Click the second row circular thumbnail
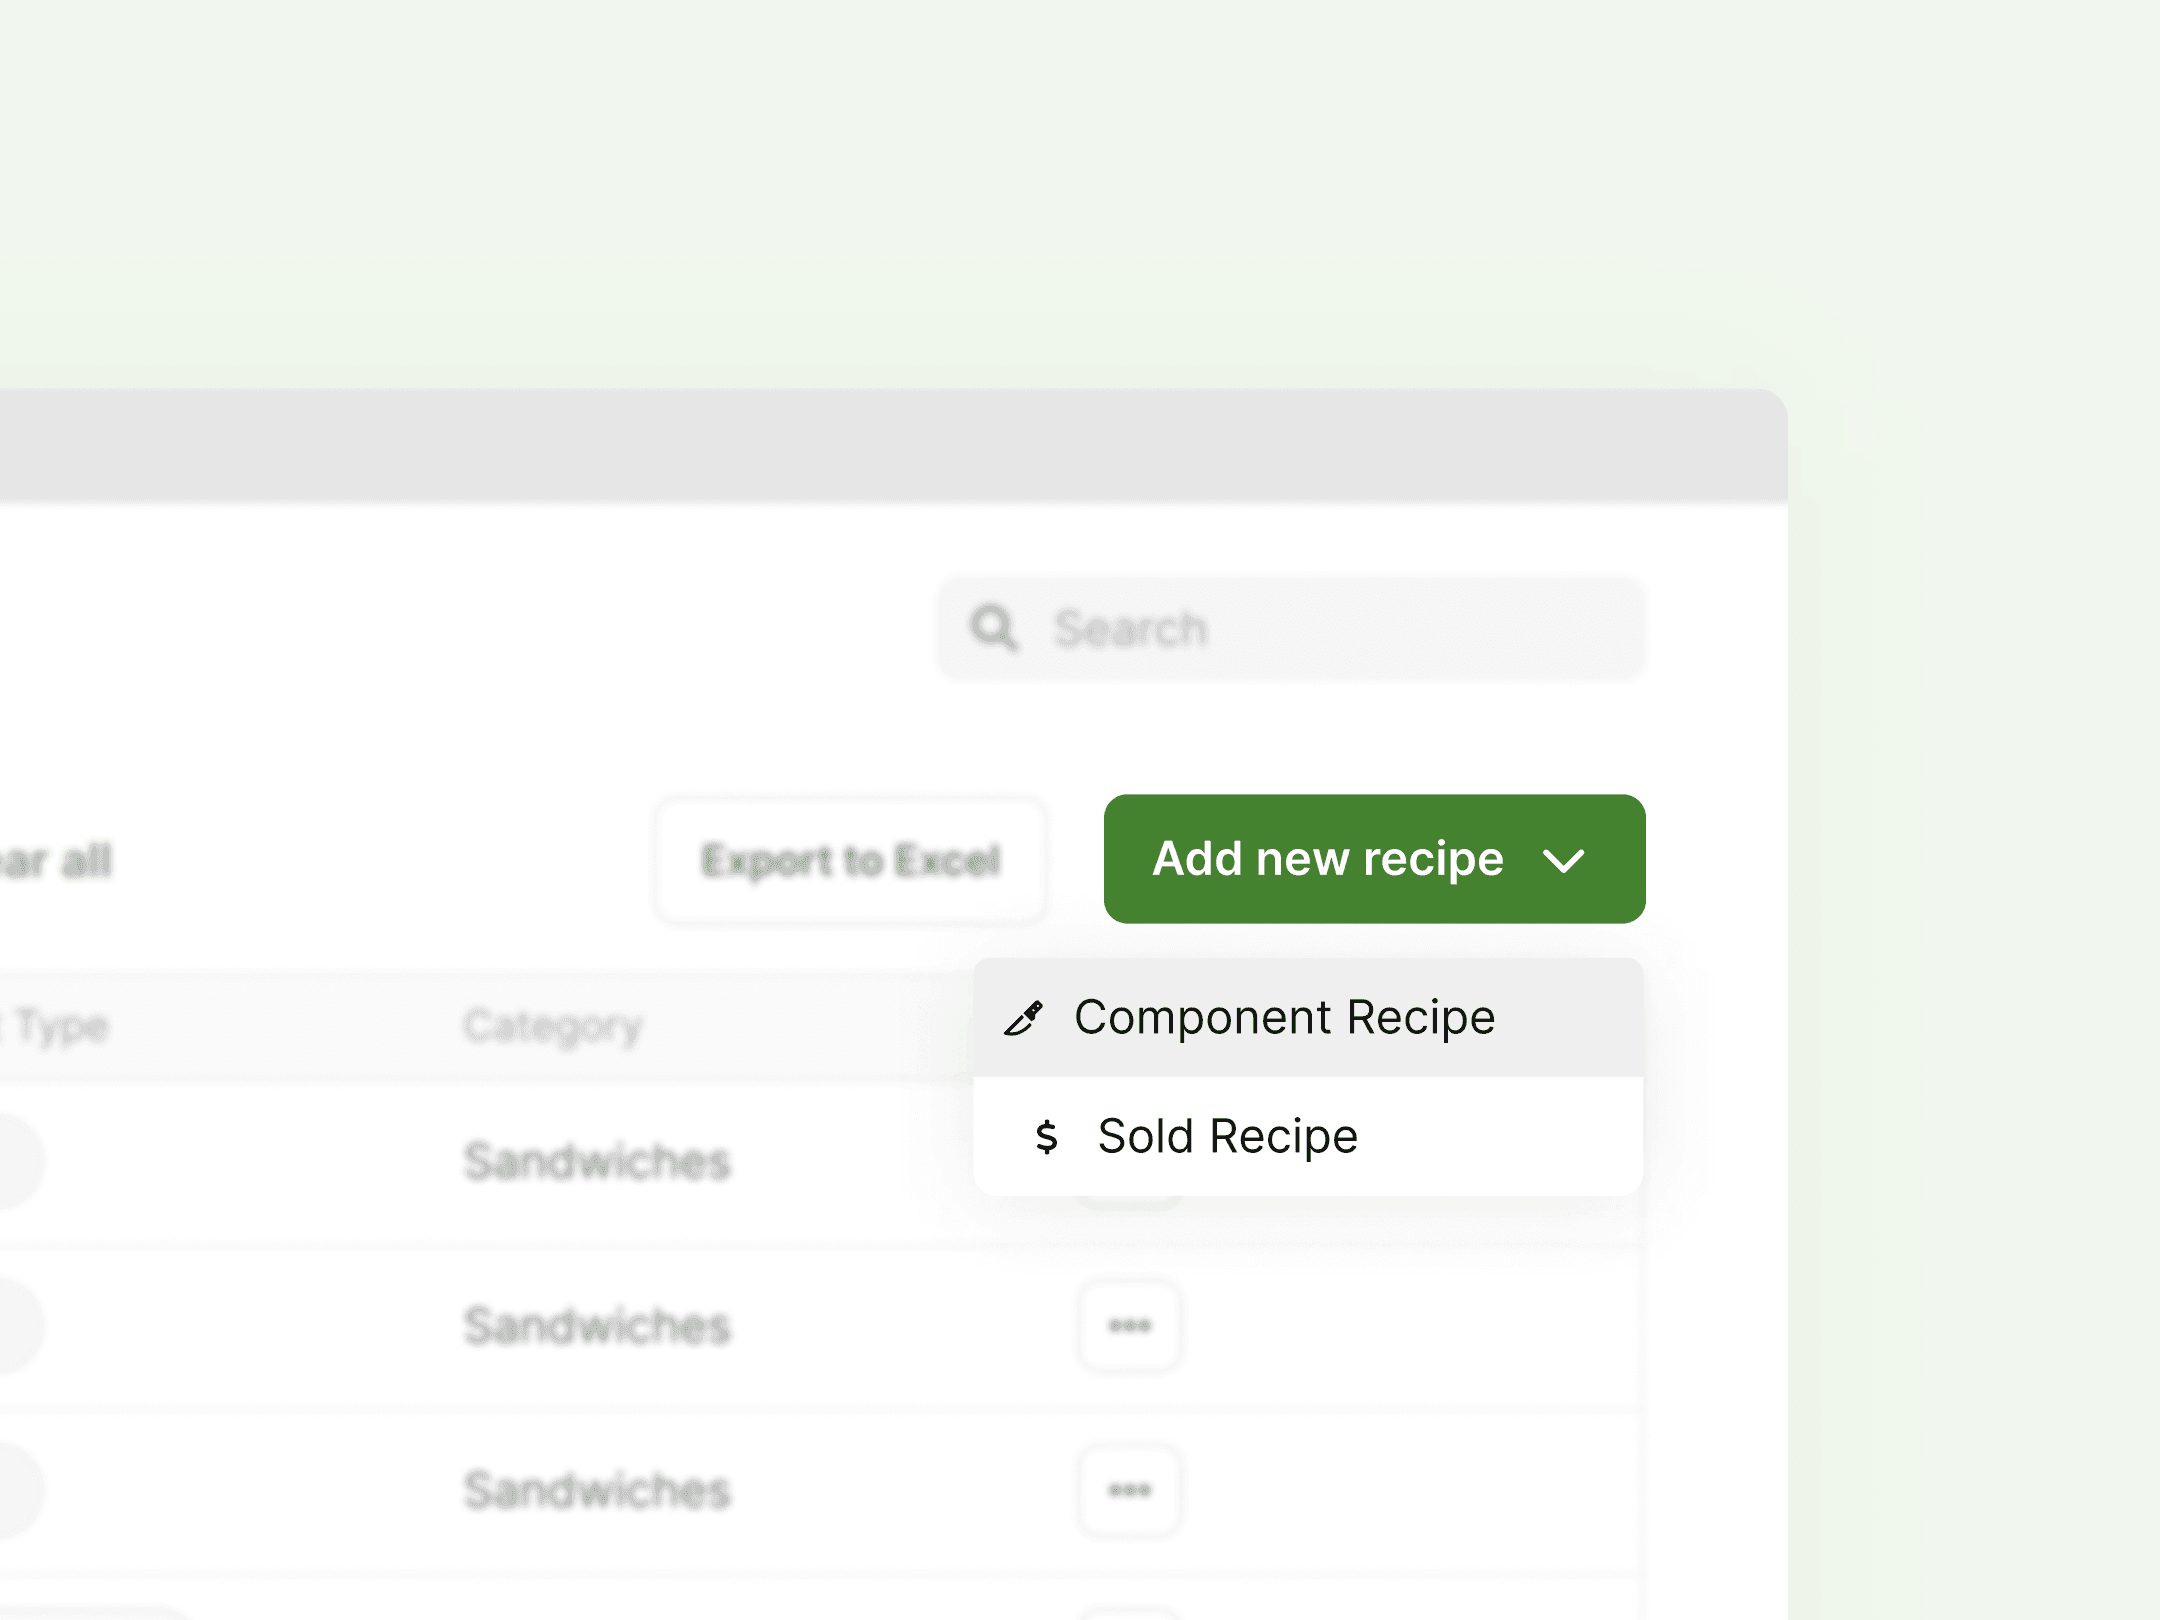The image size is (2160, 1620). 15,1326
